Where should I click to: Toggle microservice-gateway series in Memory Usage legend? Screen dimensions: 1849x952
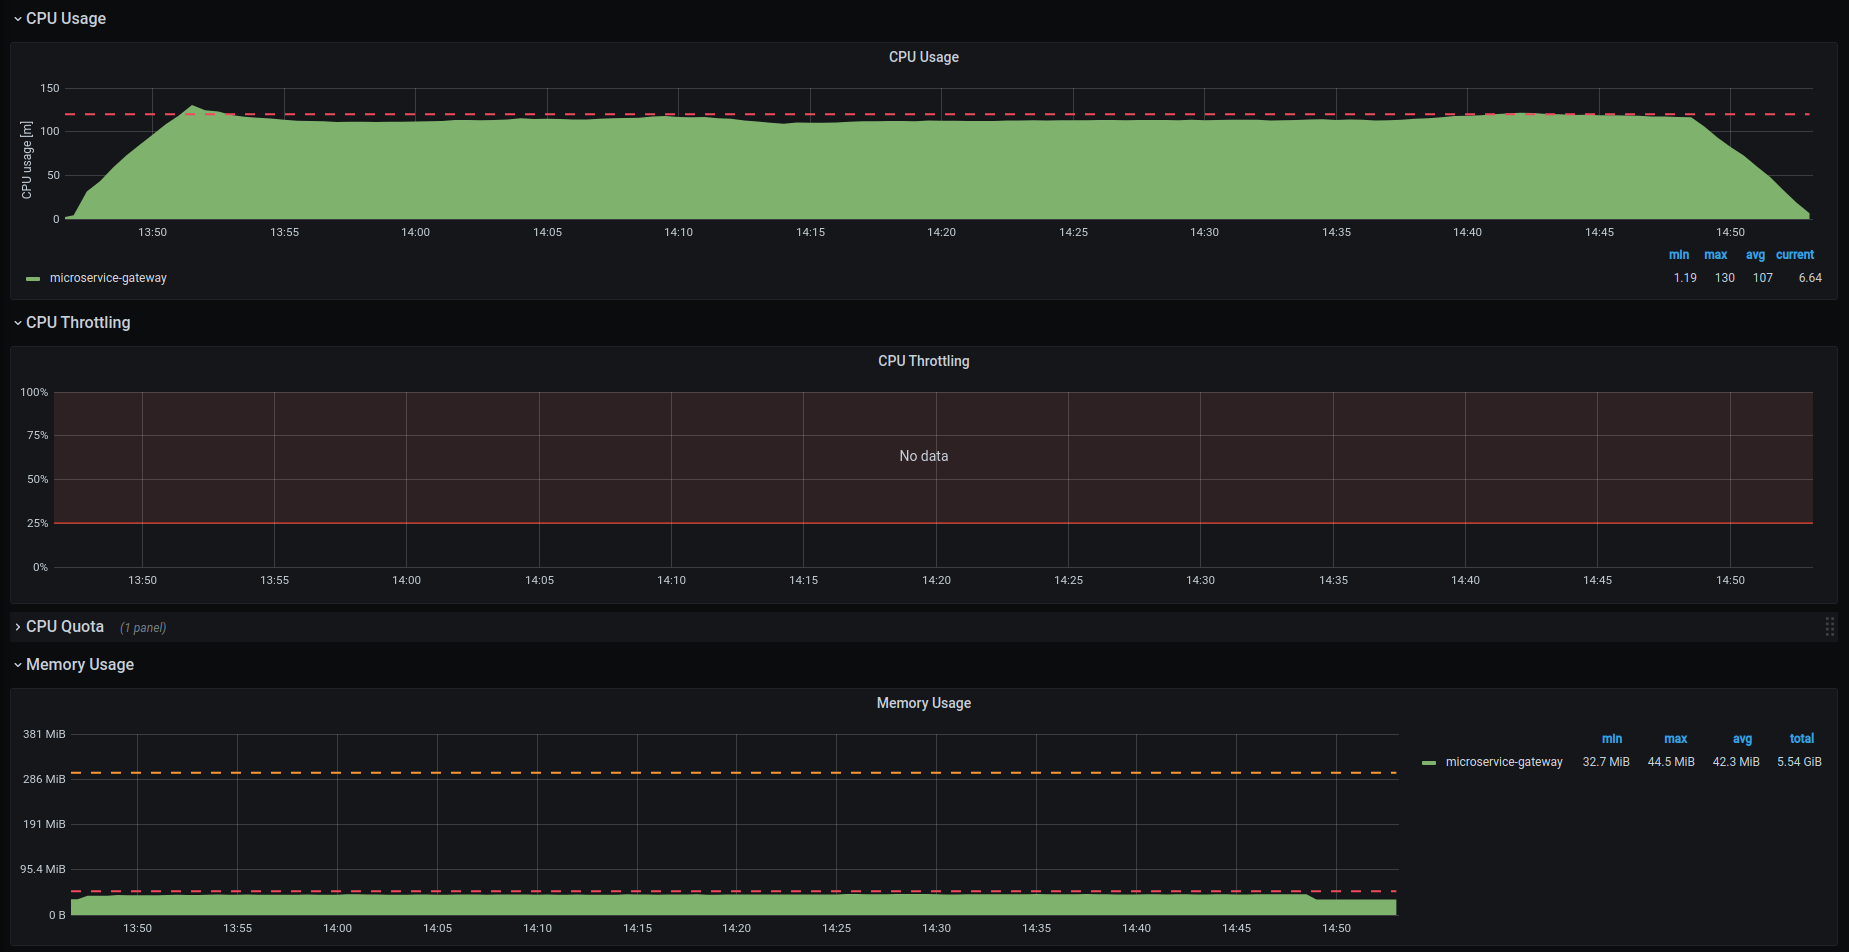[1504, 761]
